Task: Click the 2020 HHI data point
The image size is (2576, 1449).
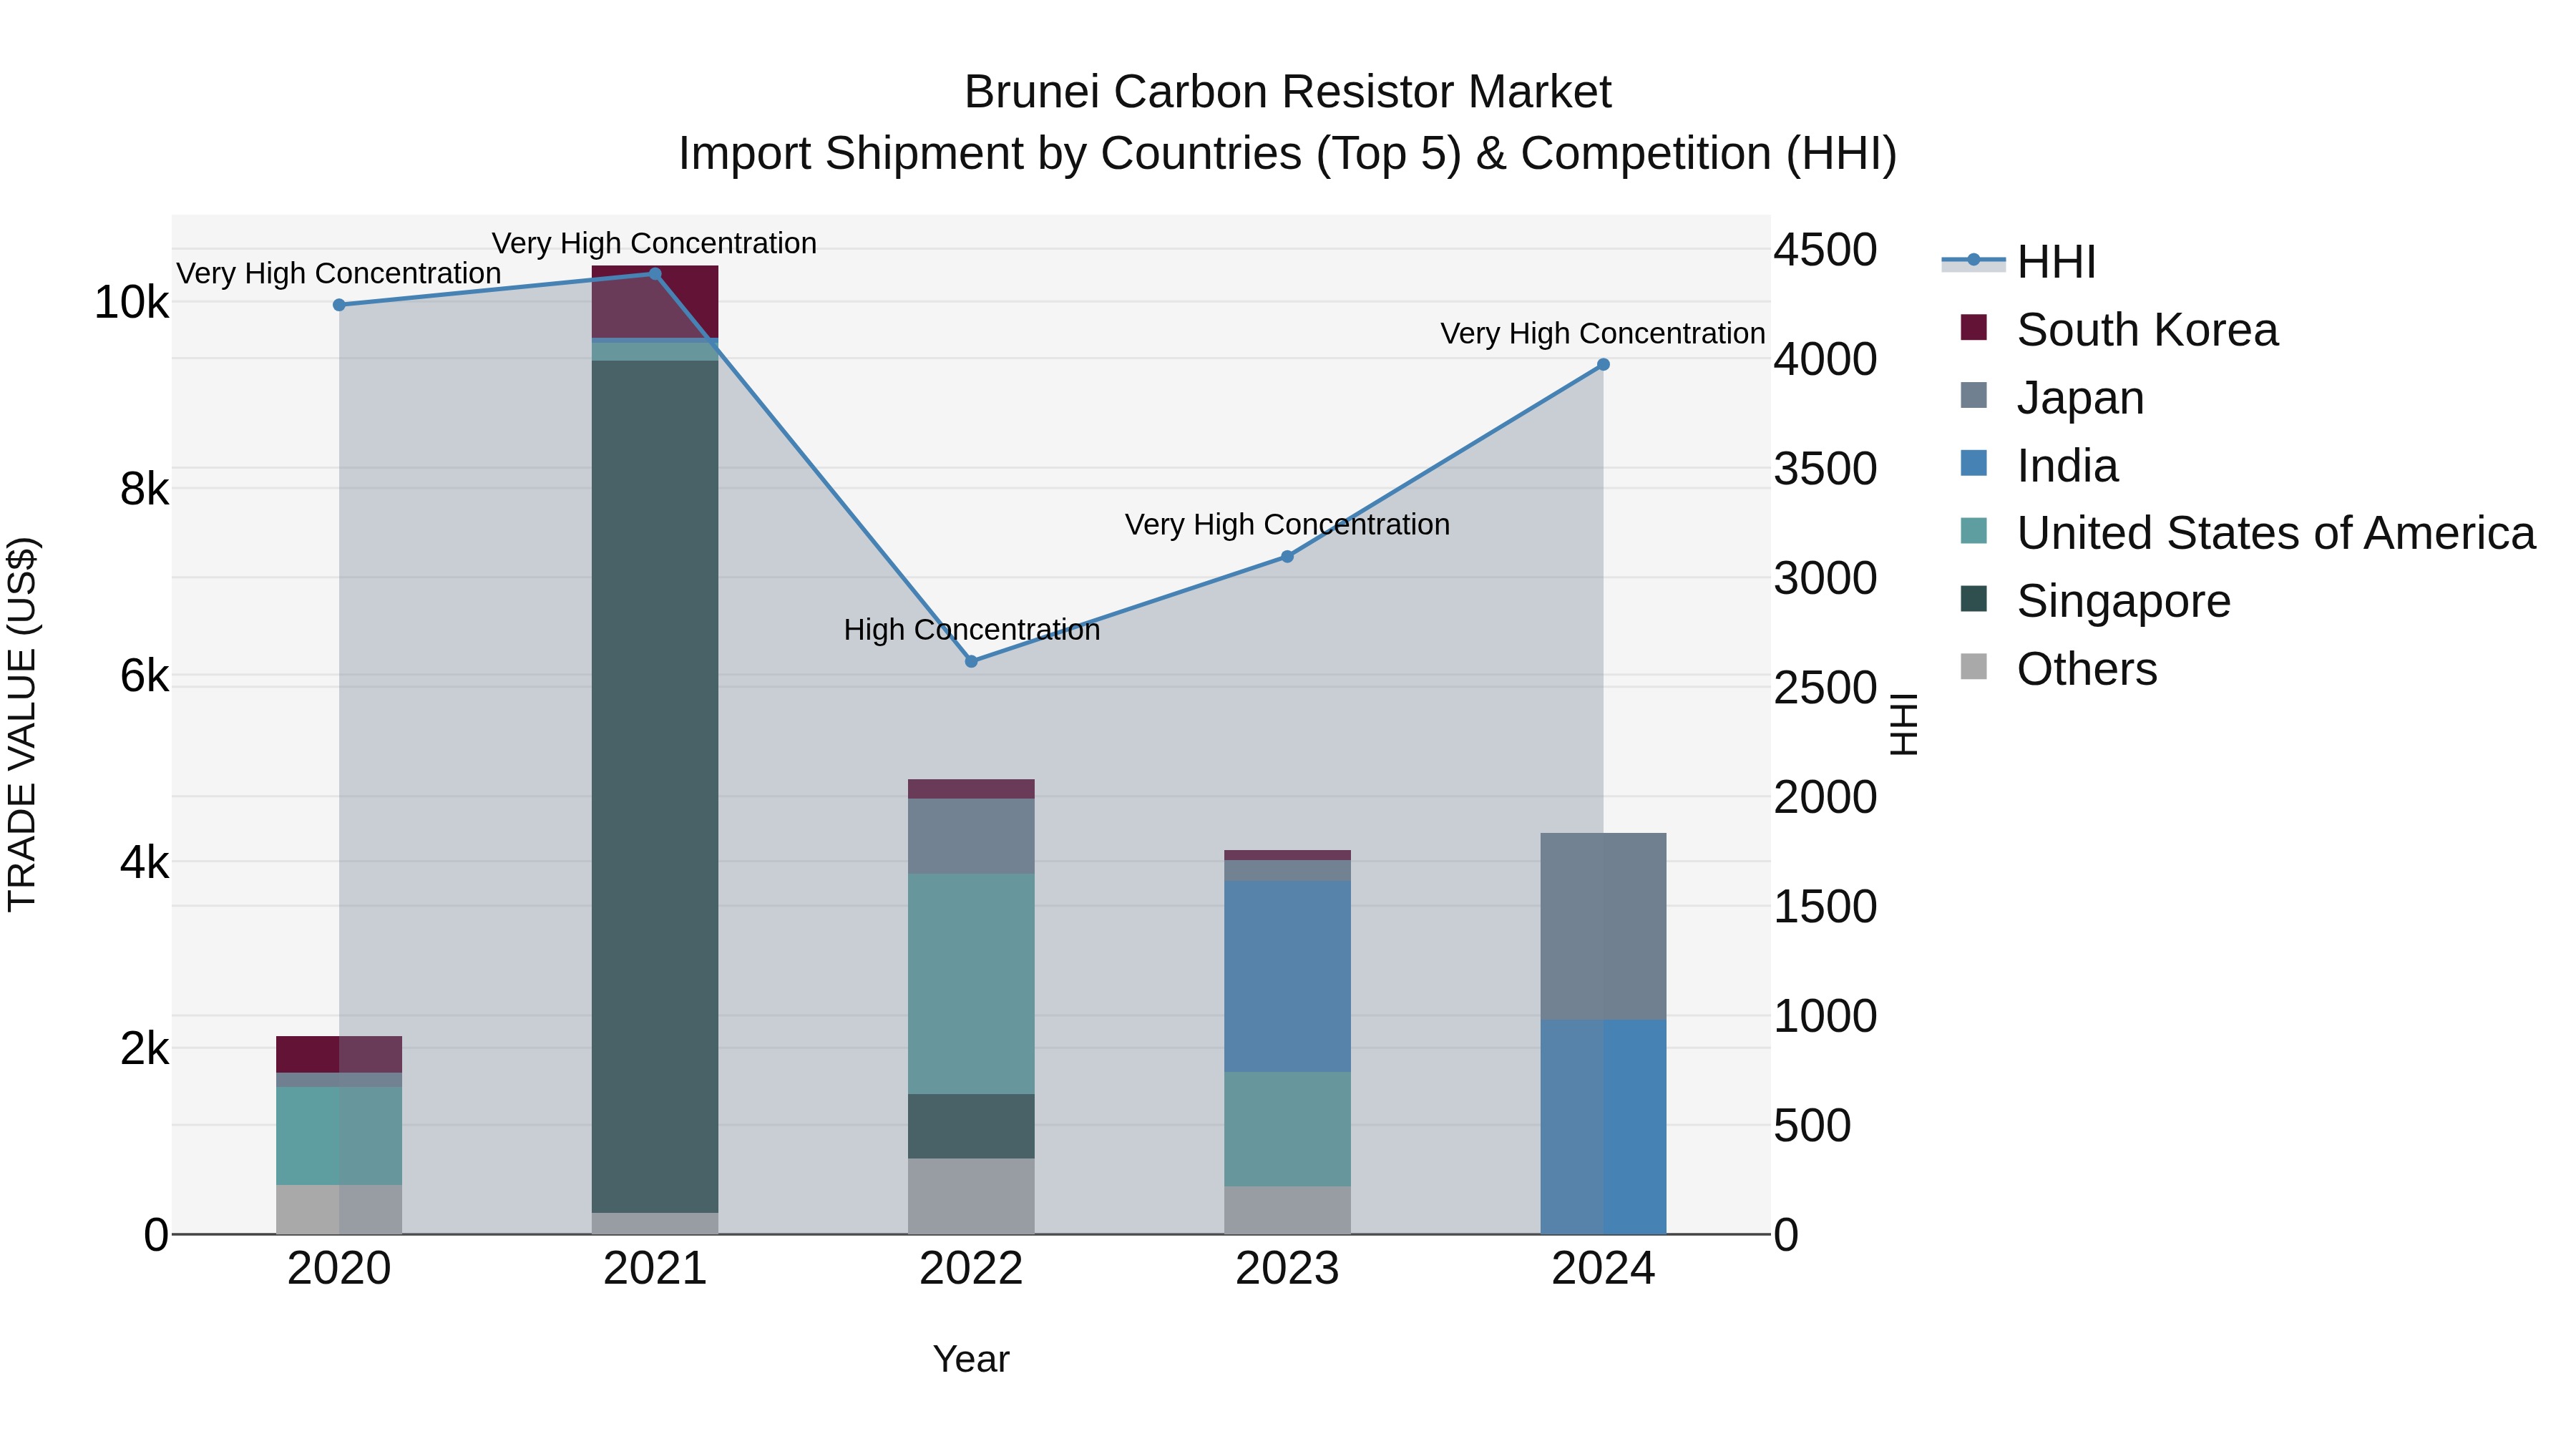Action: (x=339, y=305)
